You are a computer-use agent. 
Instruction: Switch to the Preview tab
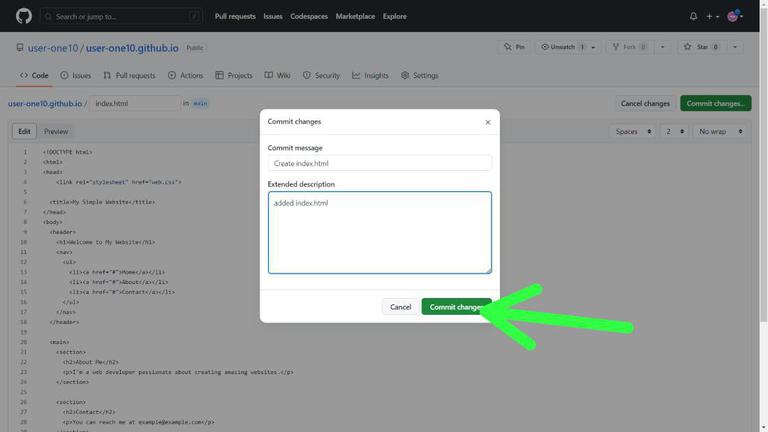pos(56,131)
